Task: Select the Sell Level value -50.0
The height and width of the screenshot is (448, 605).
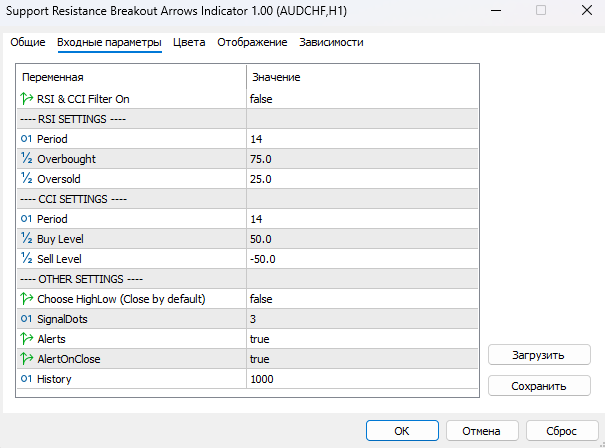Action: click(x=362, y=259)
